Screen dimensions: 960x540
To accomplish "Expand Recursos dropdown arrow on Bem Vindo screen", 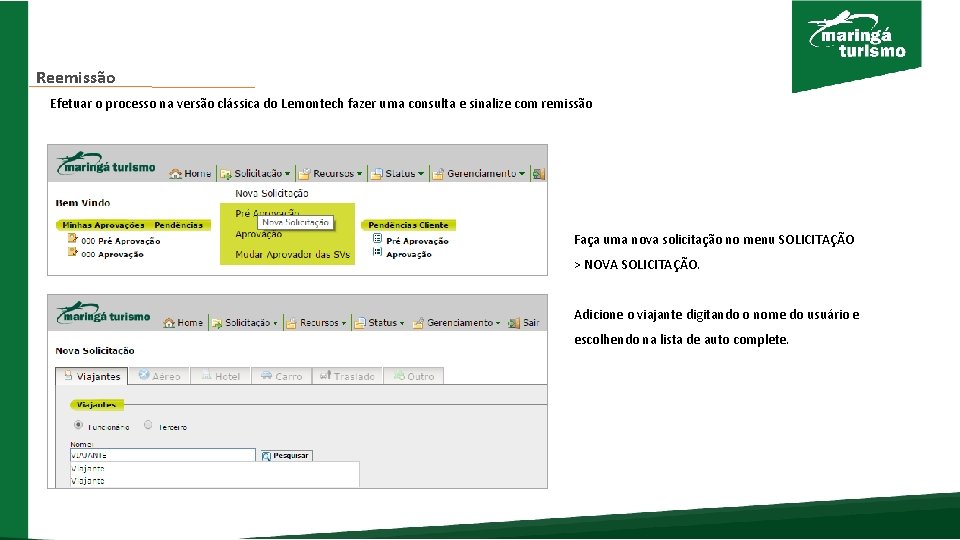I will pyautogui.click(x=359, y=174).
